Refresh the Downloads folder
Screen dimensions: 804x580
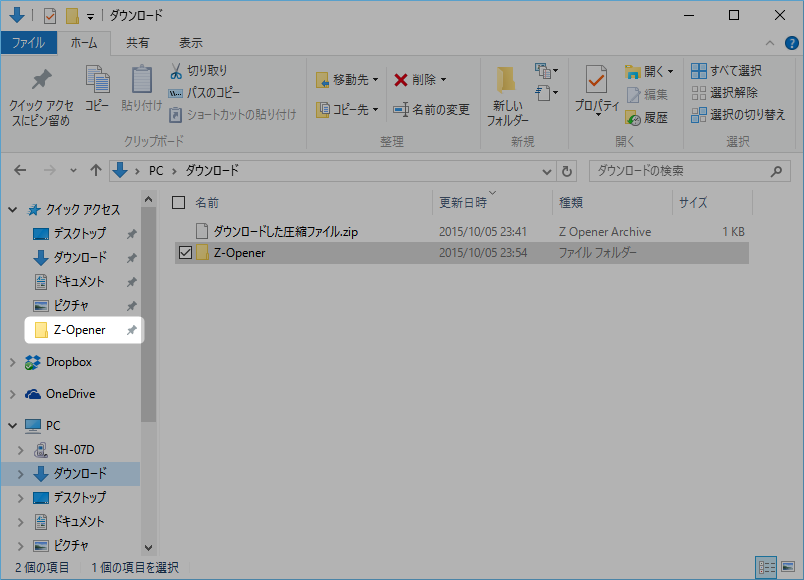[567, 171]
